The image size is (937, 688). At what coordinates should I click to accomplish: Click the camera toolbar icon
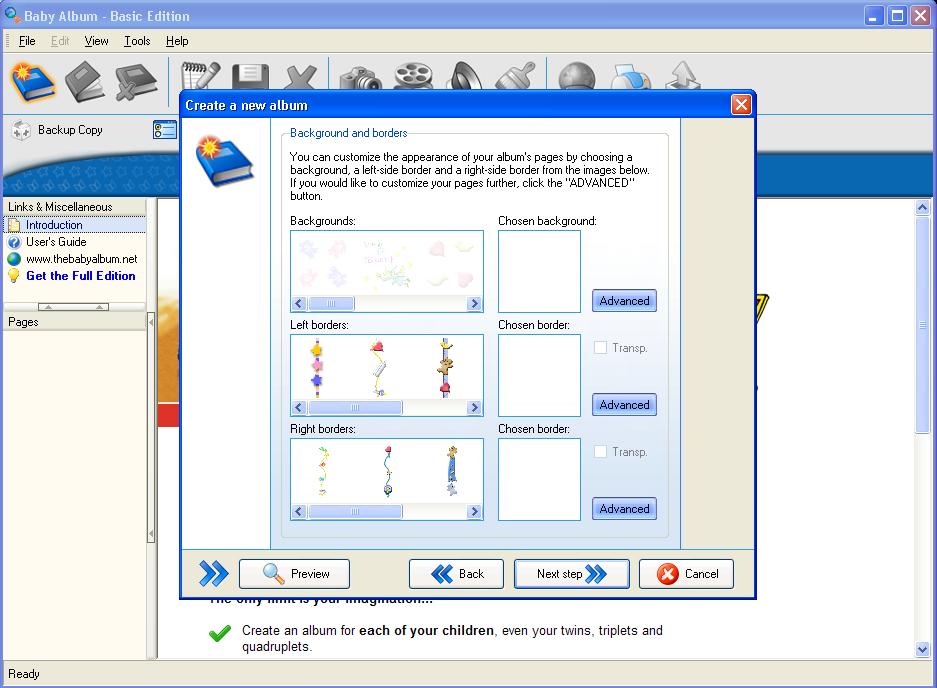pos(361,78)
